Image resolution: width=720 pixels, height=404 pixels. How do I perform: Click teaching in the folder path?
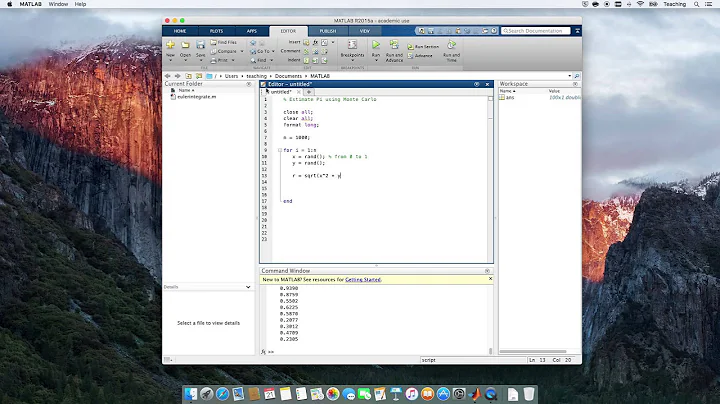256,76
